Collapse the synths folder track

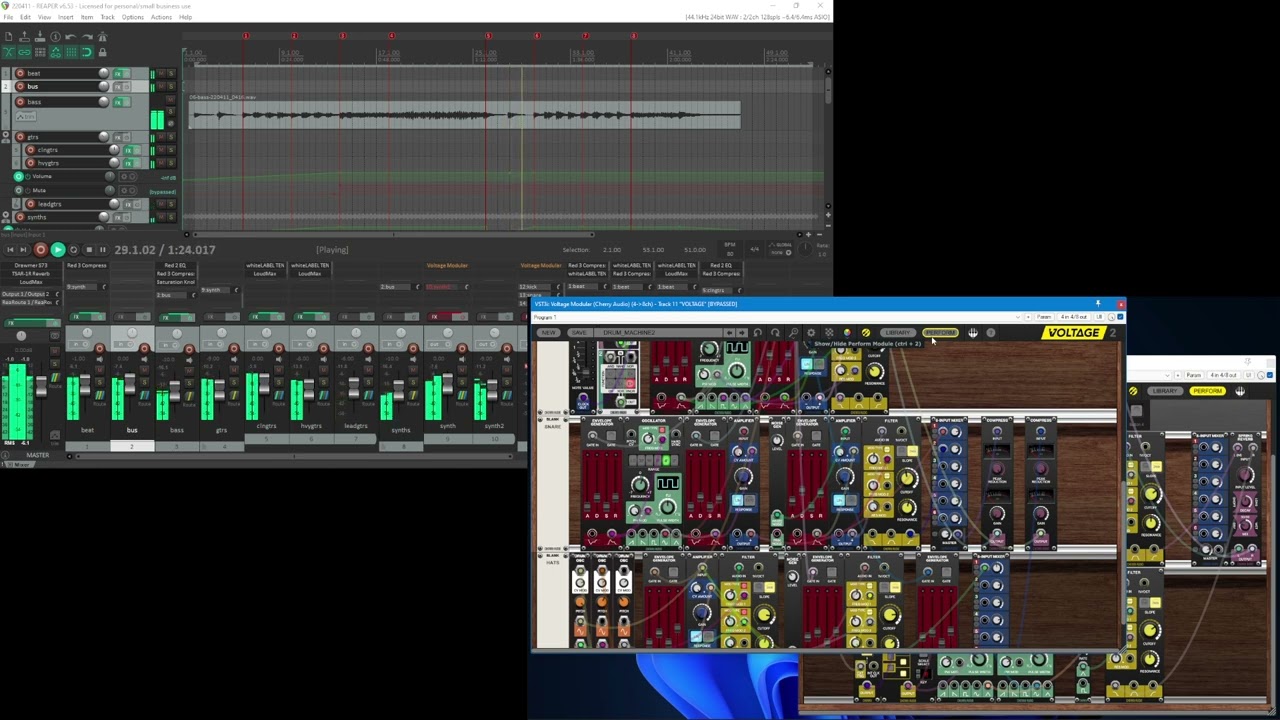[x=6, y=215]
